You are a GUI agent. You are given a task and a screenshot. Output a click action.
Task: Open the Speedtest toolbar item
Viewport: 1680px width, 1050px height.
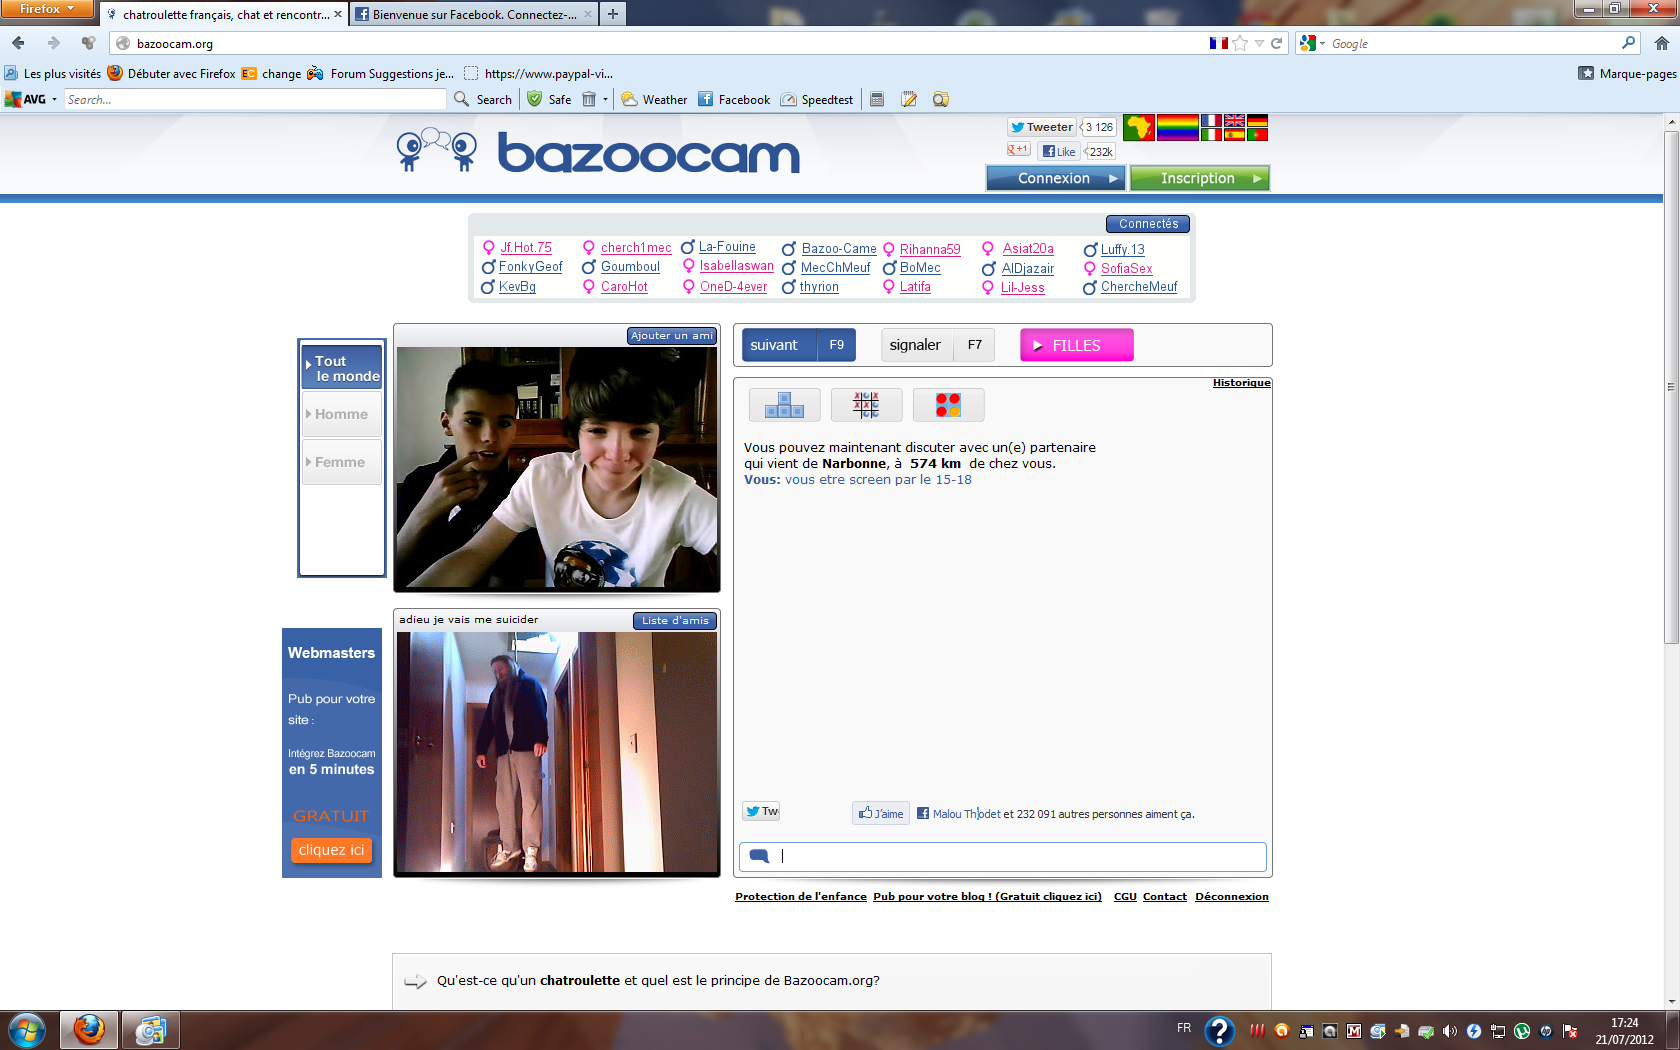click(817, 99)
